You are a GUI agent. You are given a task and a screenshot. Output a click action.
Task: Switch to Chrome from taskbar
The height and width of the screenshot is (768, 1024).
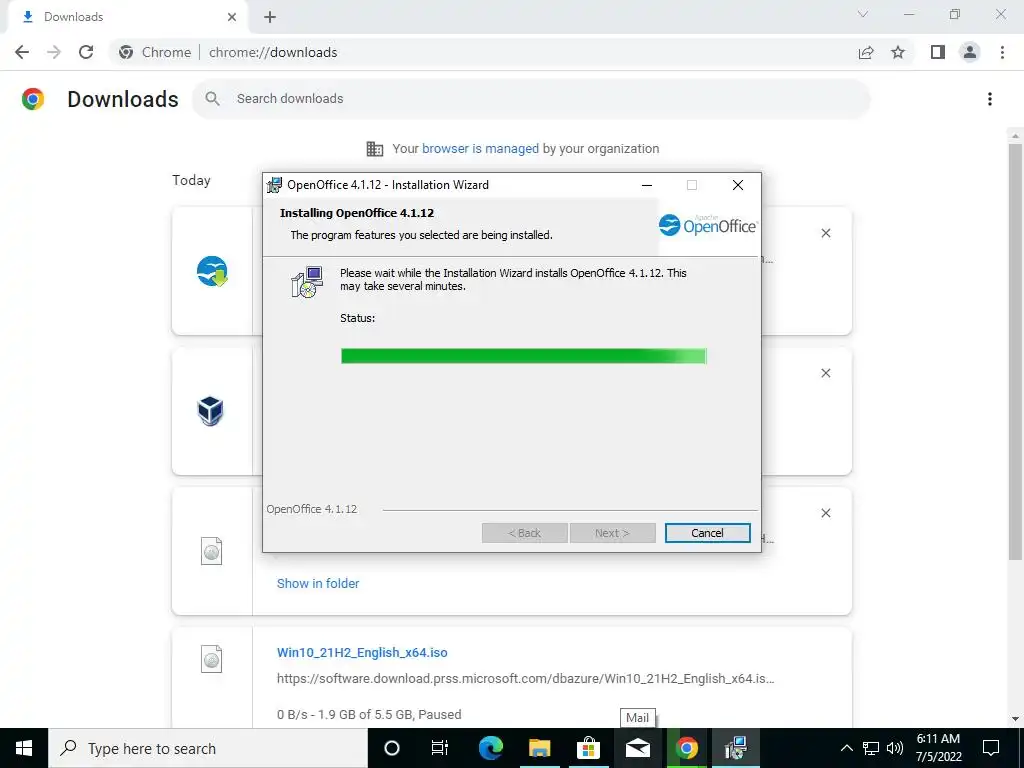pyautogui.click(x=686, y=748)
